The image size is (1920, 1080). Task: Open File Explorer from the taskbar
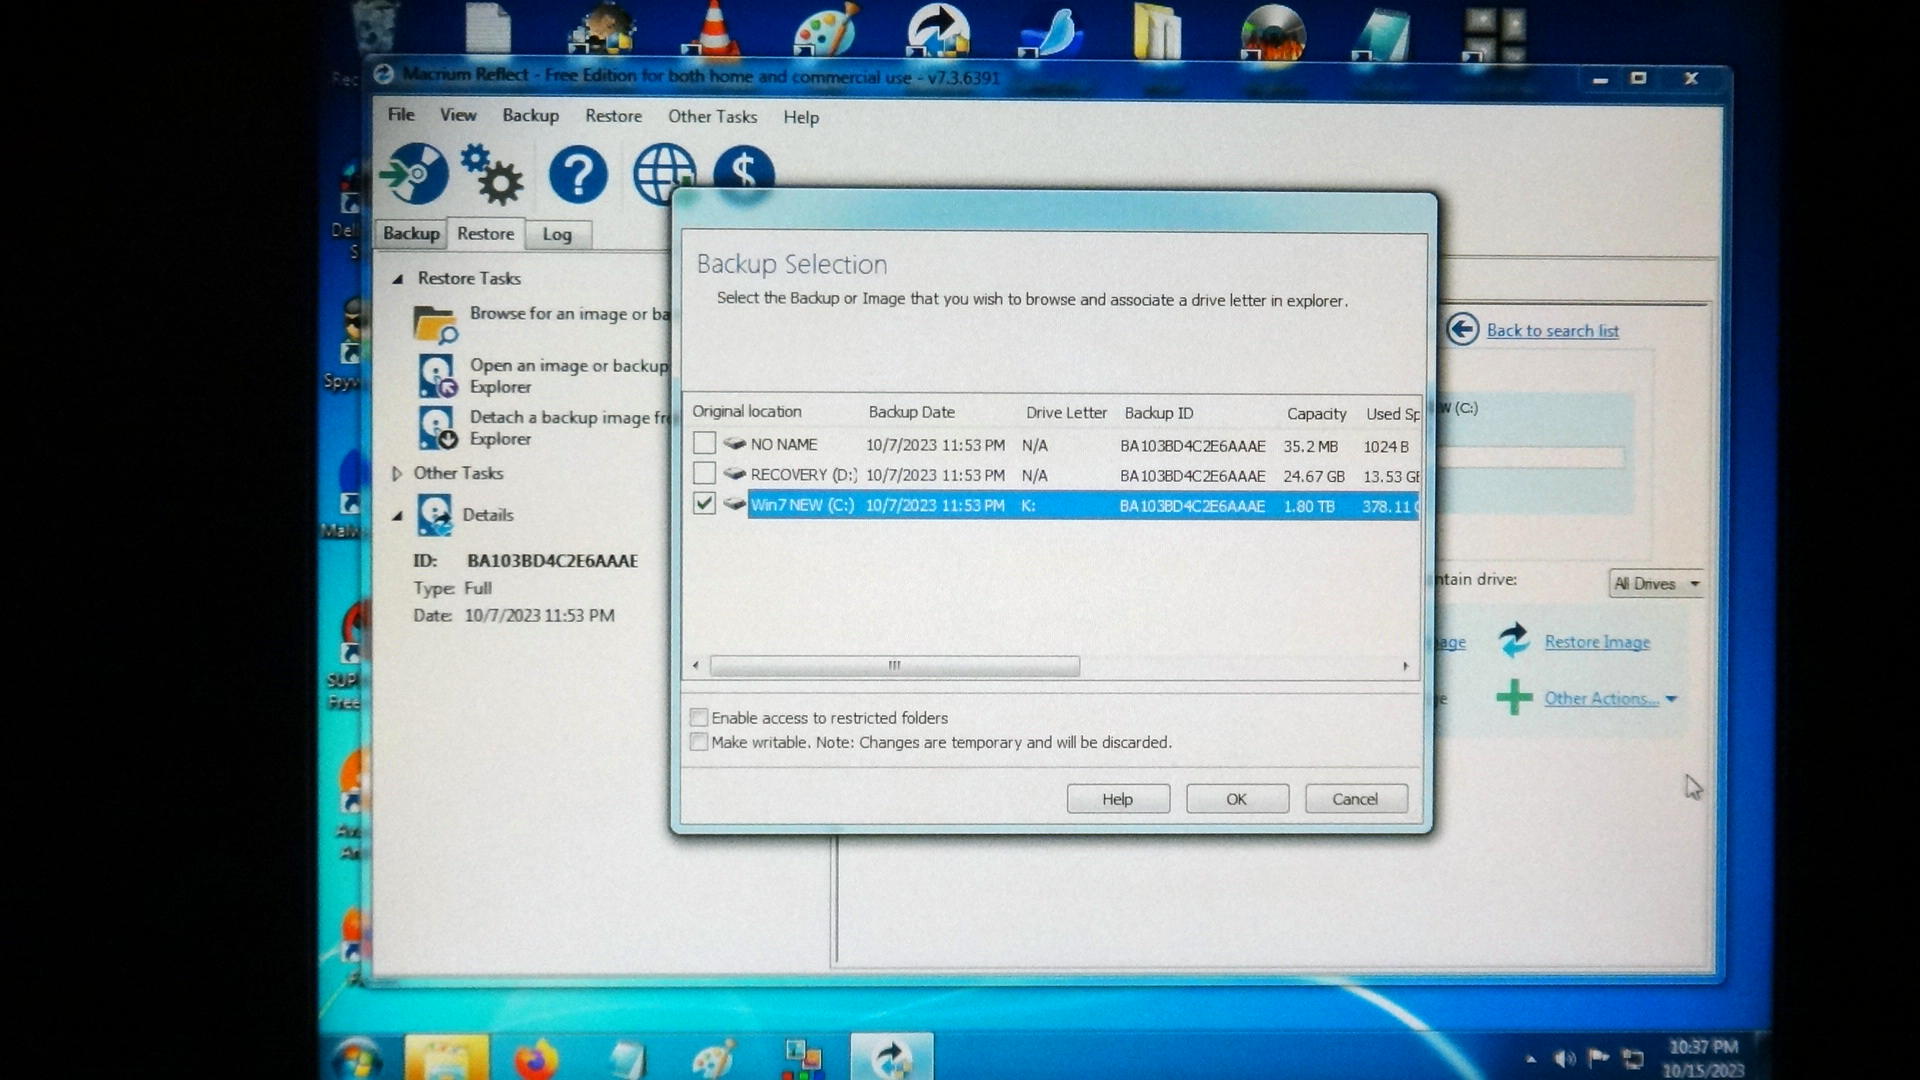(x=447, y=1059)
